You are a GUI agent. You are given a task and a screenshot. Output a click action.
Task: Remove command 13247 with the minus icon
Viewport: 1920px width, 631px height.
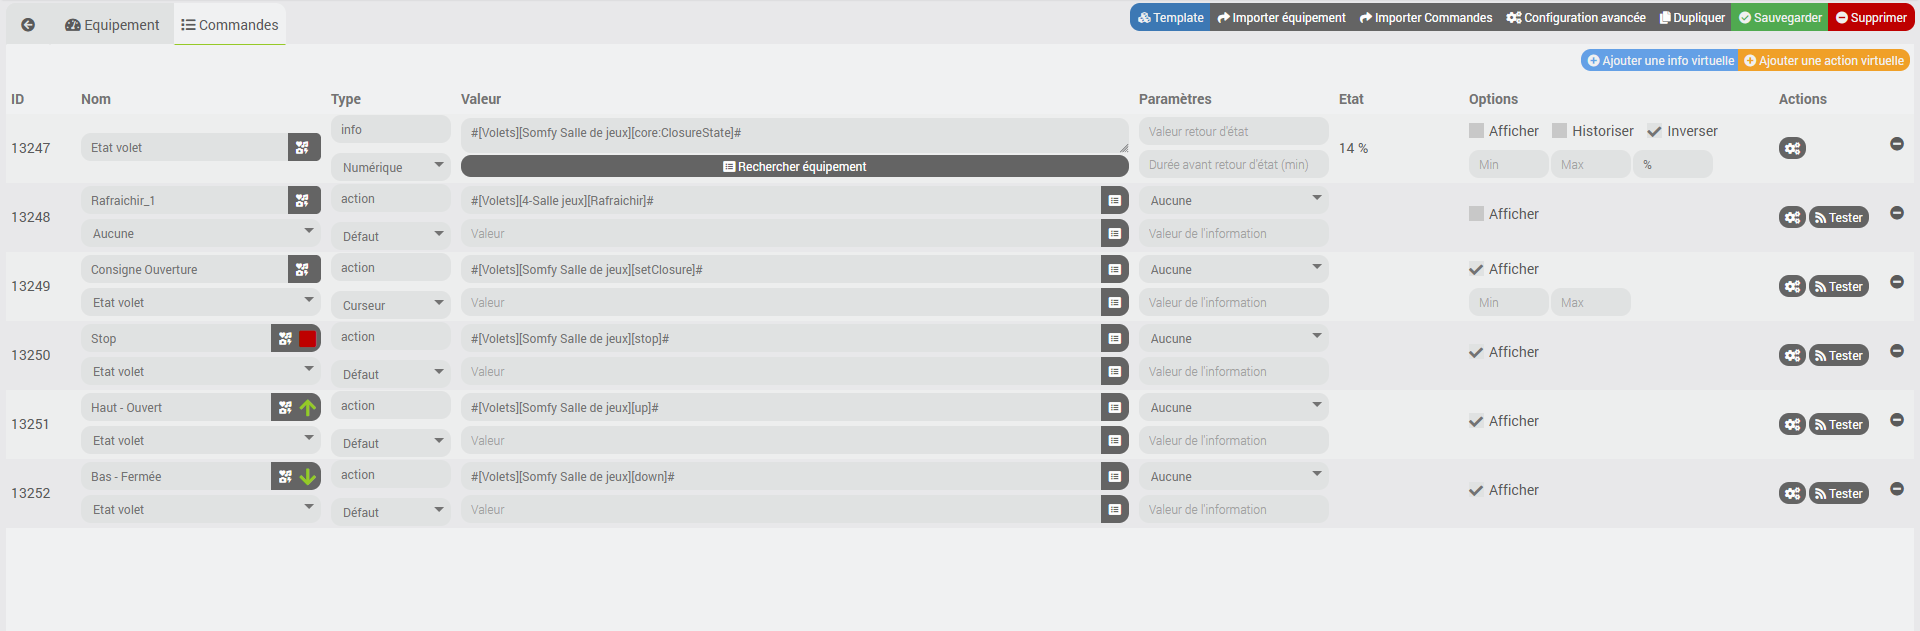click(x=1896, y=144)
